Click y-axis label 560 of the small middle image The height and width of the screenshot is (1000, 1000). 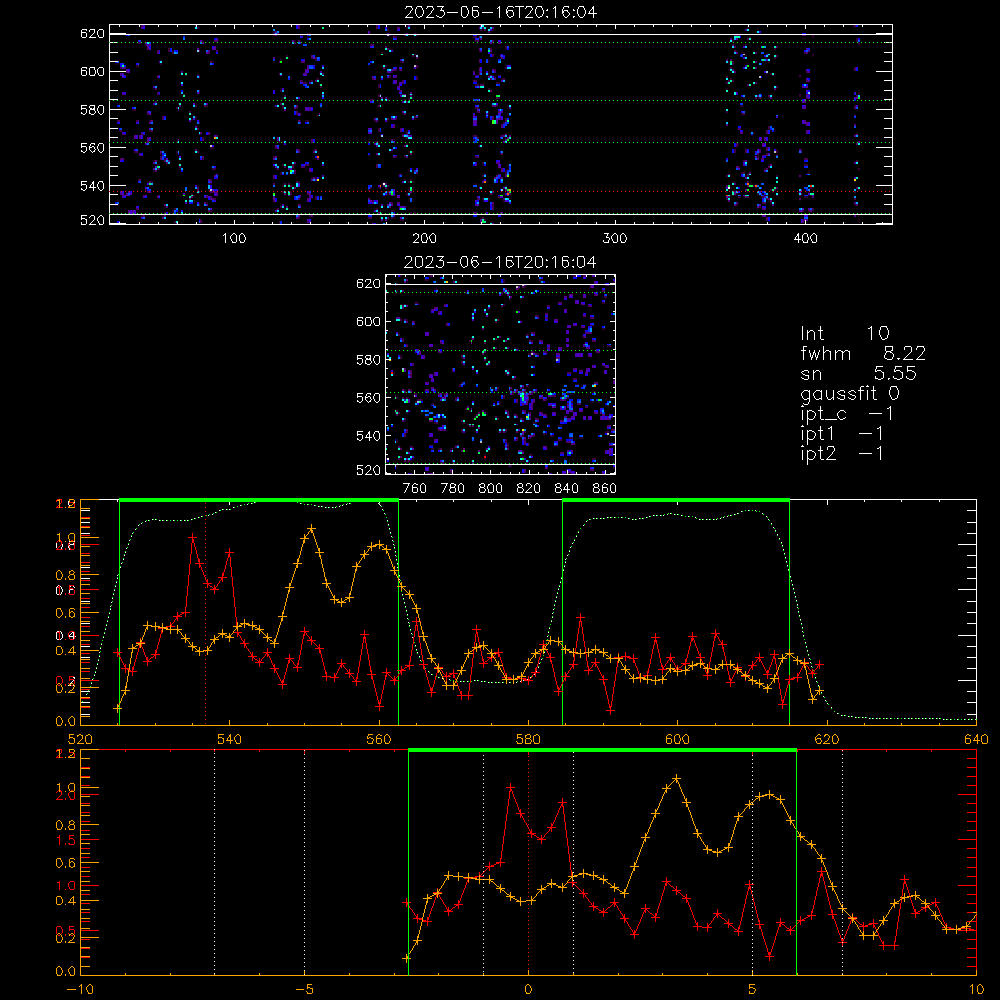coord(368,398)
